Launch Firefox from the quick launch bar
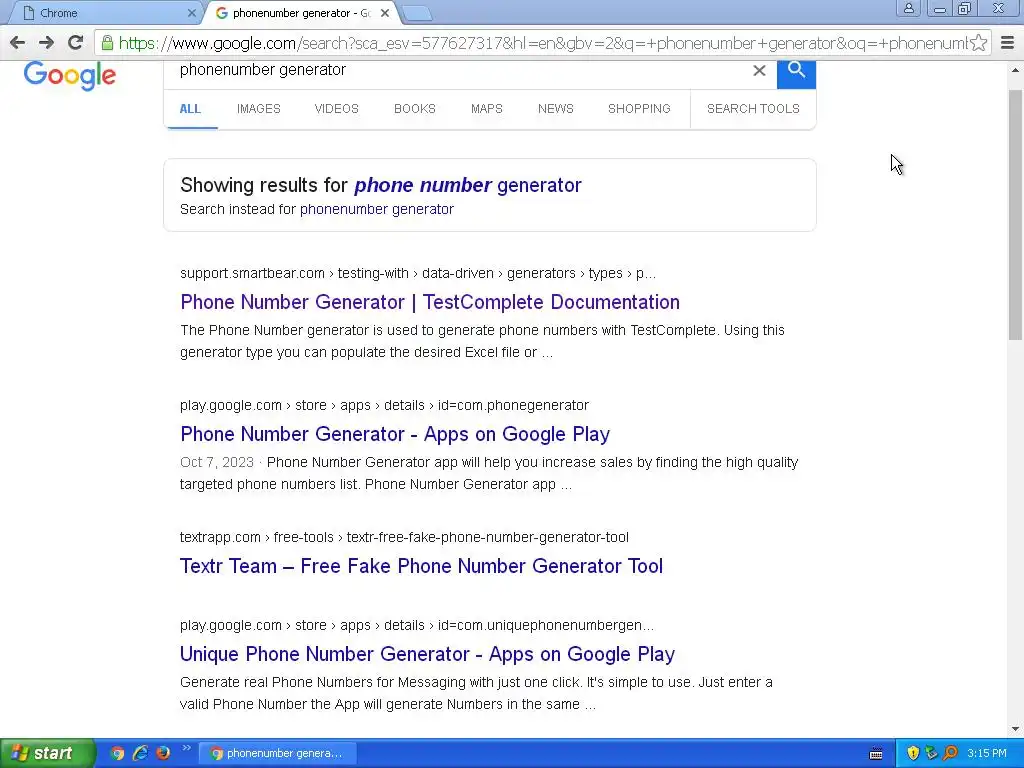1024x768 pixels. click(163, 753)
